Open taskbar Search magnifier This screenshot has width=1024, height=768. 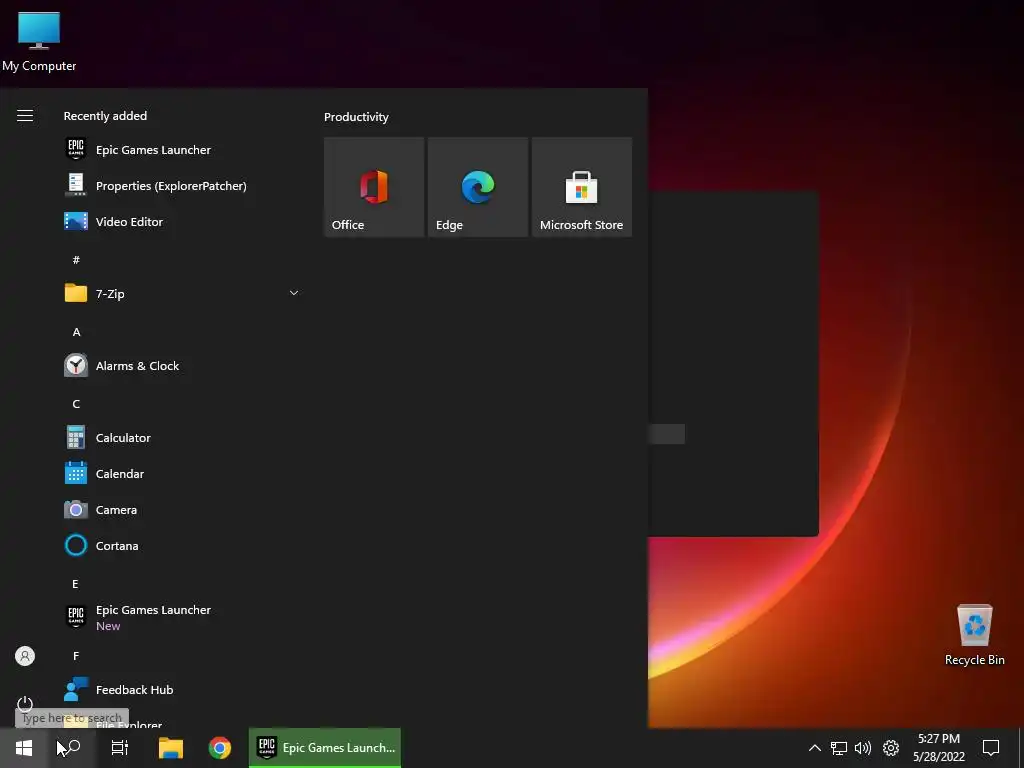point(71,748)
